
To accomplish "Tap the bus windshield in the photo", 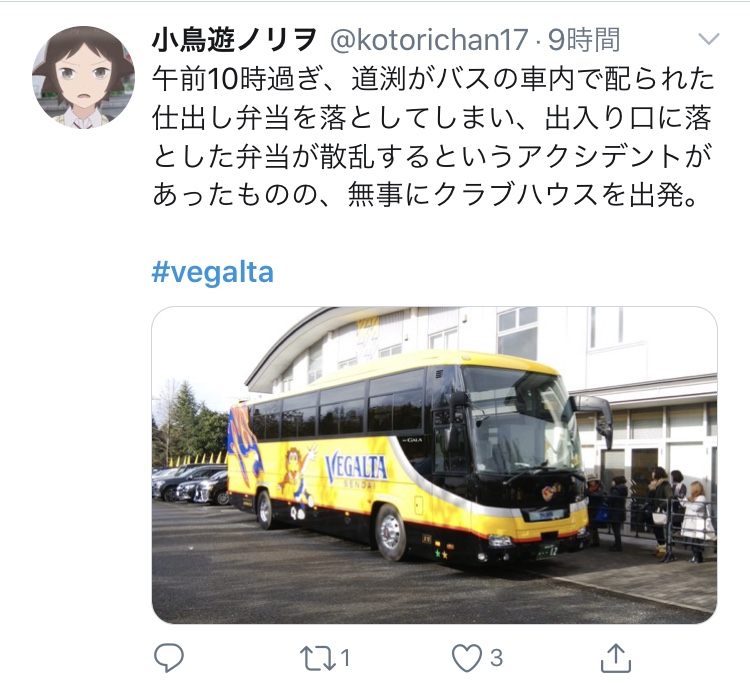I will click(521, 421).
